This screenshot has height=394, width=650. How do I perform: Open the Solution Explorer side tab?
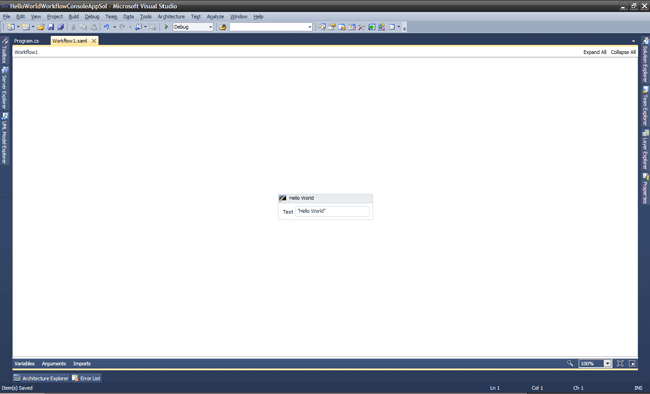[x=645, y=60]
